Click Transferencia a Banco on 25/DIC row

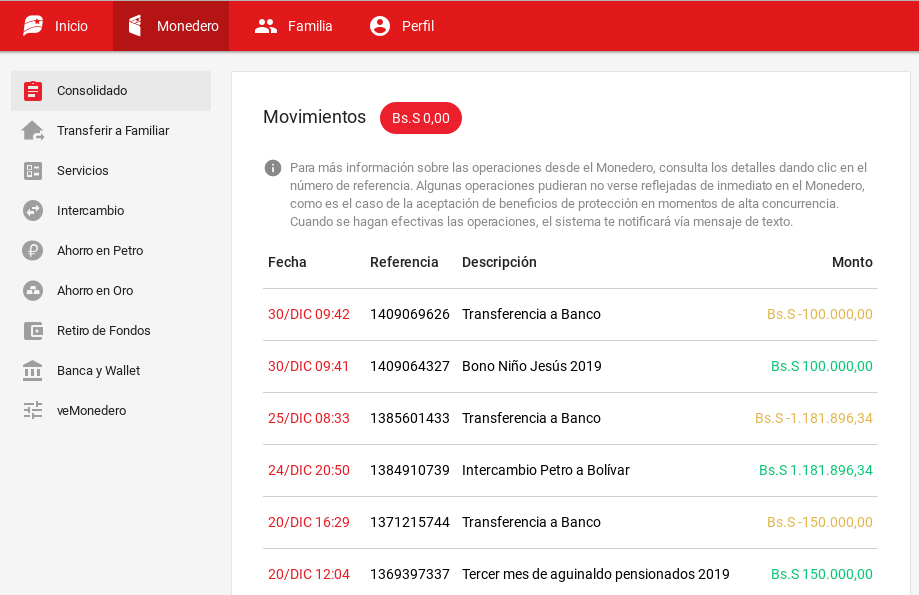tap(531, 418)
